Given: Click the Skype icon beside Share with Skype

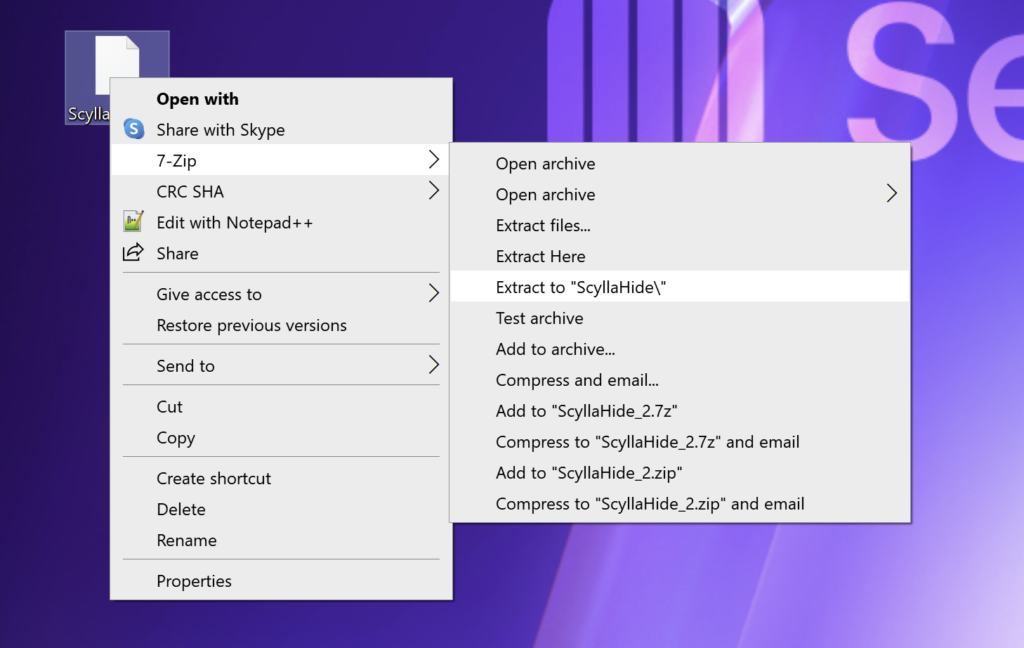Looking at the screenshot, I should pos(134,130).
